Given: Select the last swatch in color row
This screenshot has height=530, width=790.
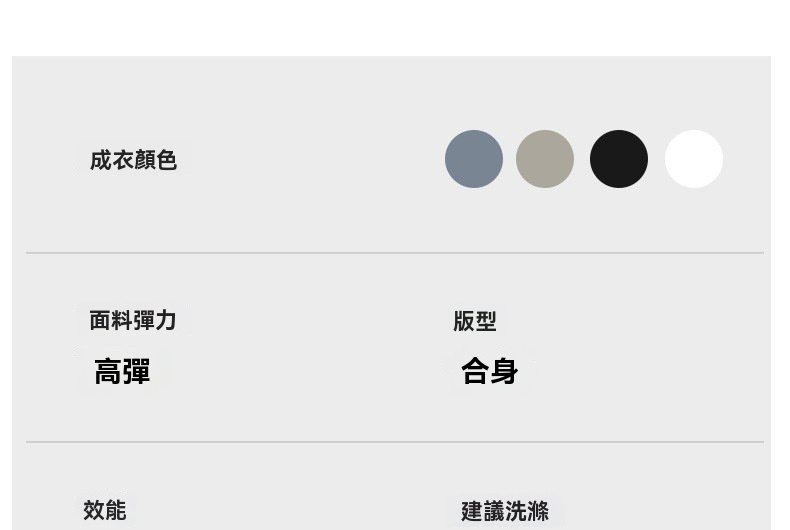Looking at the screenshot, I should pyautogui.click(x=694, y=159).
